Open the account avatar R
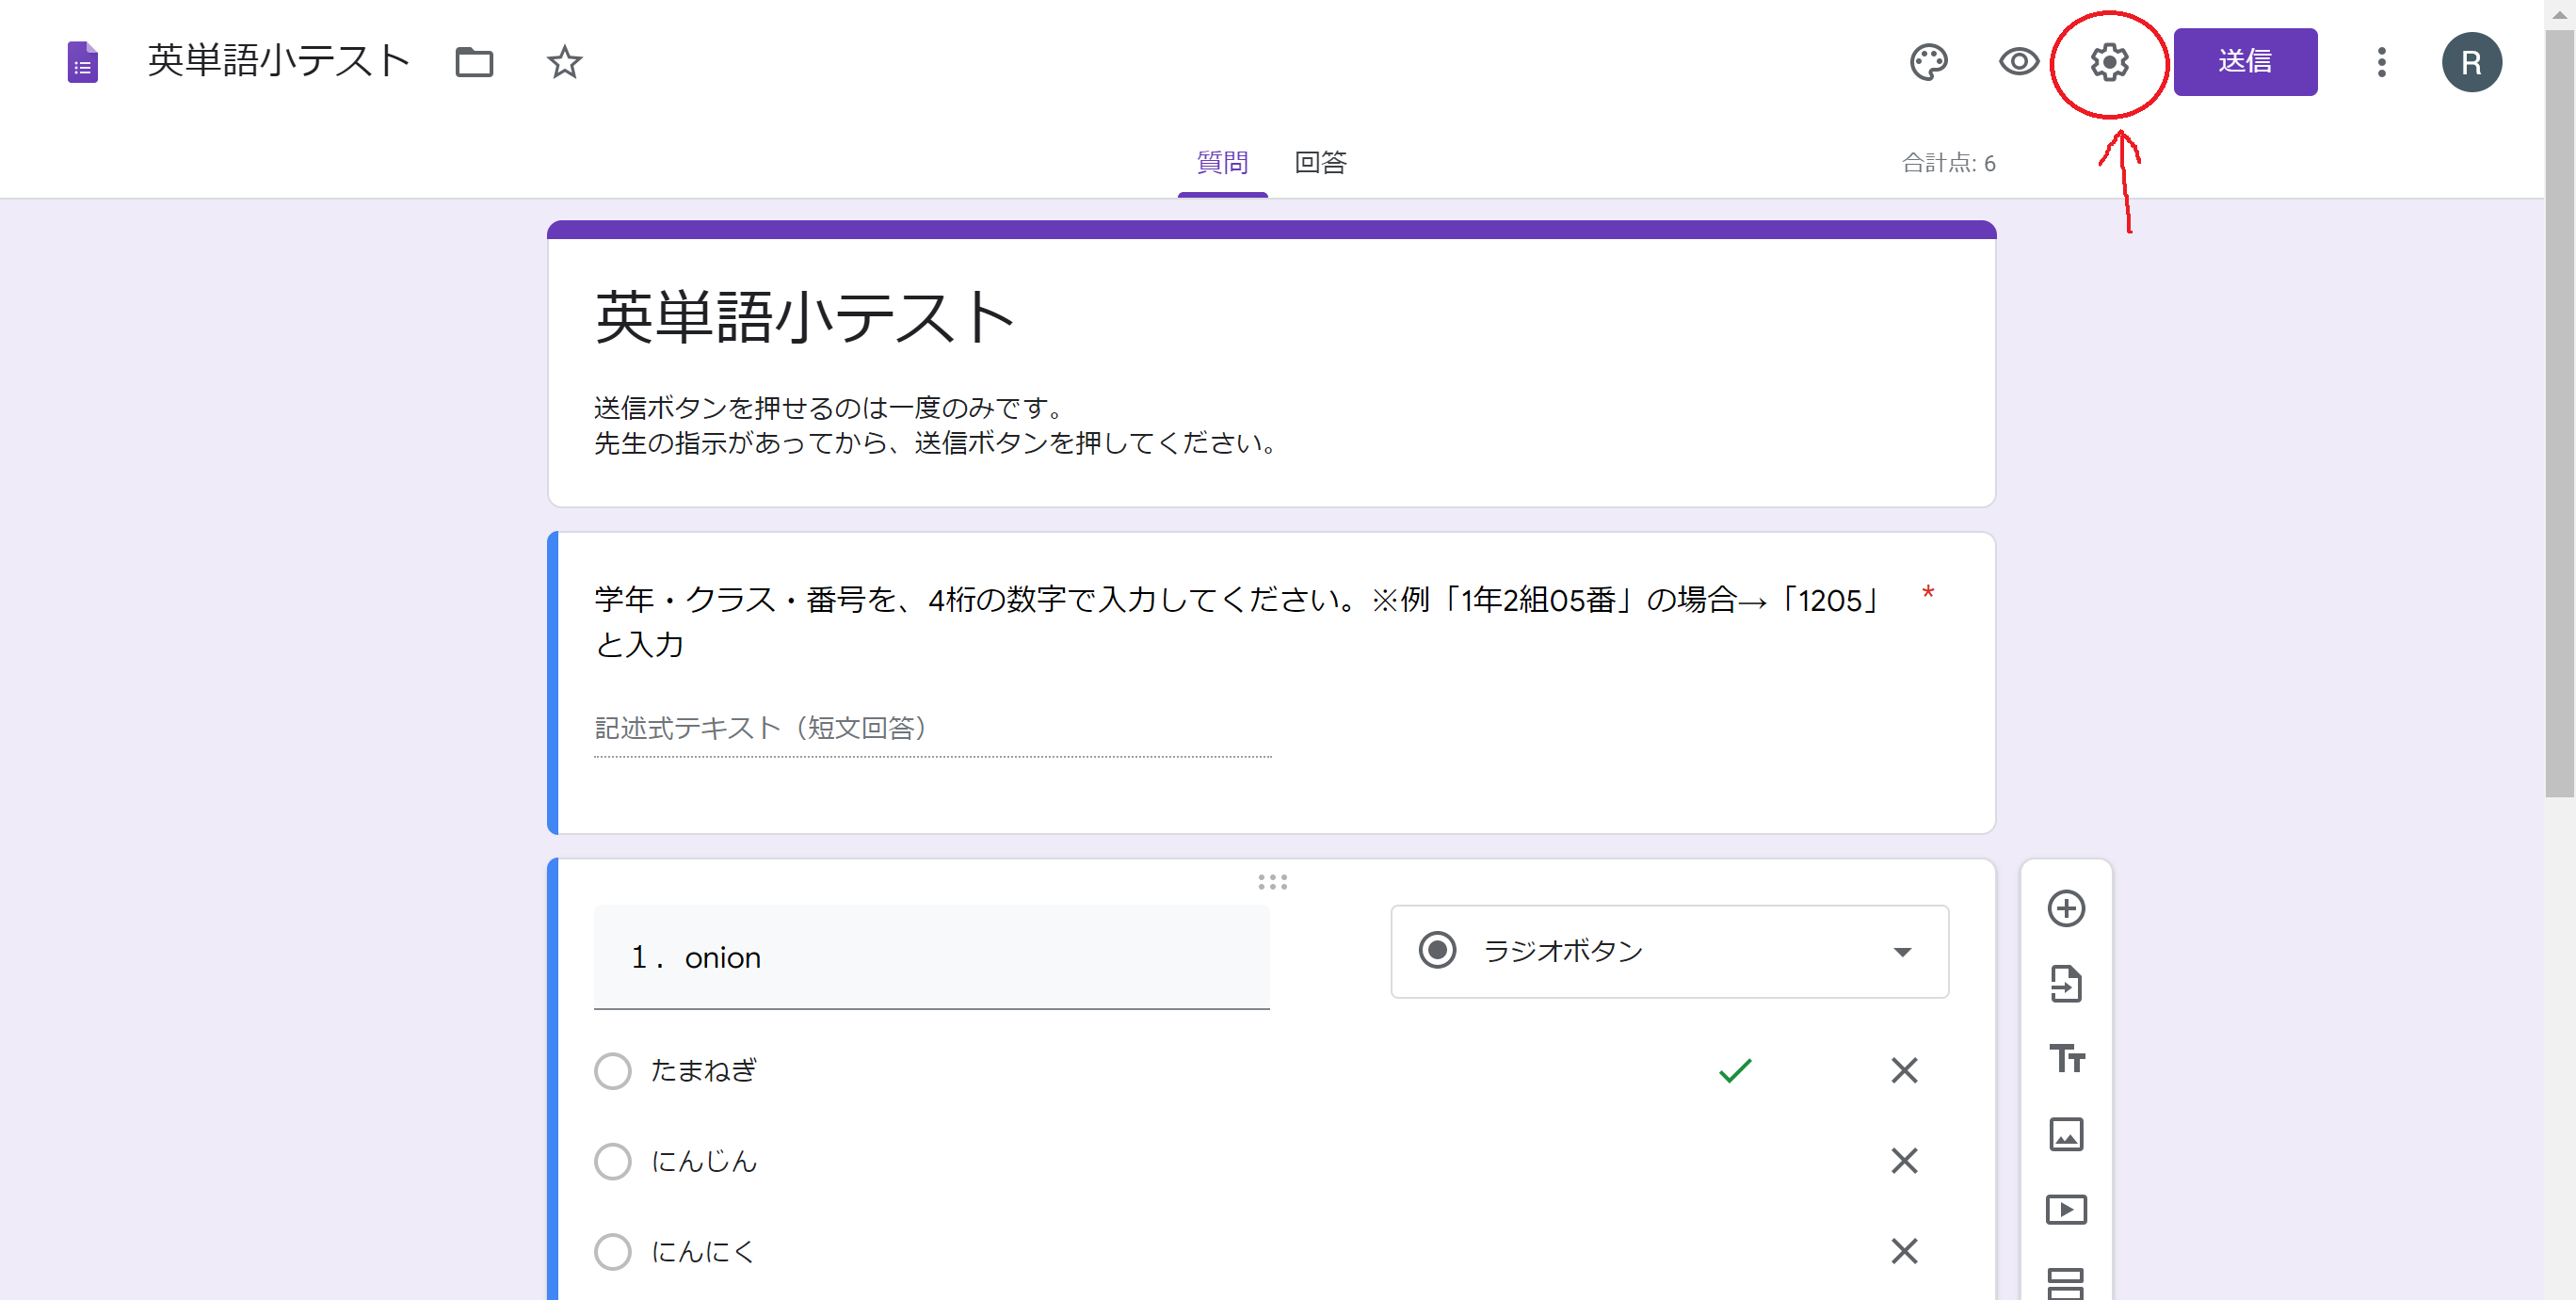Viewport: 2576px width, 1300px height. click(x=2471, y=62)
